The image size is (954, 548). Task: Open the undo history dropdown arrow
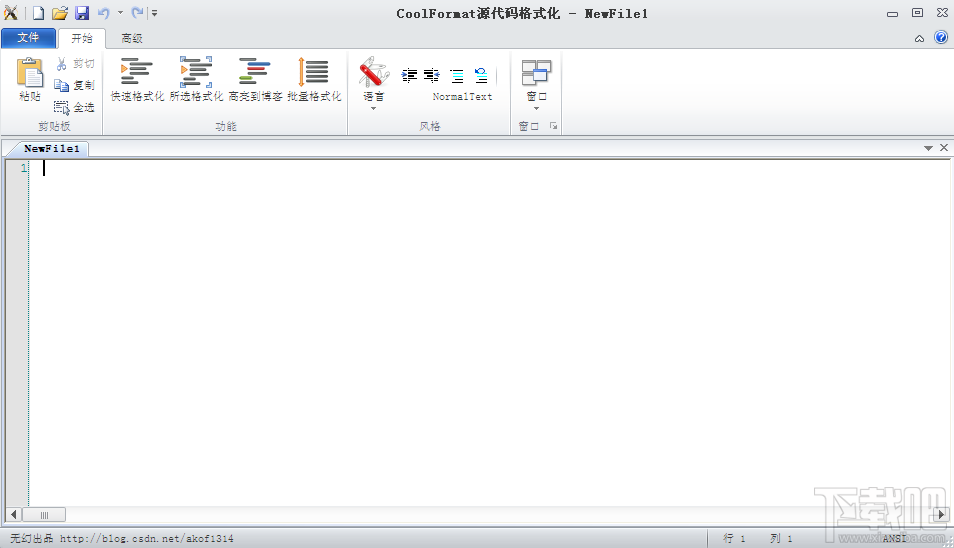120,13
